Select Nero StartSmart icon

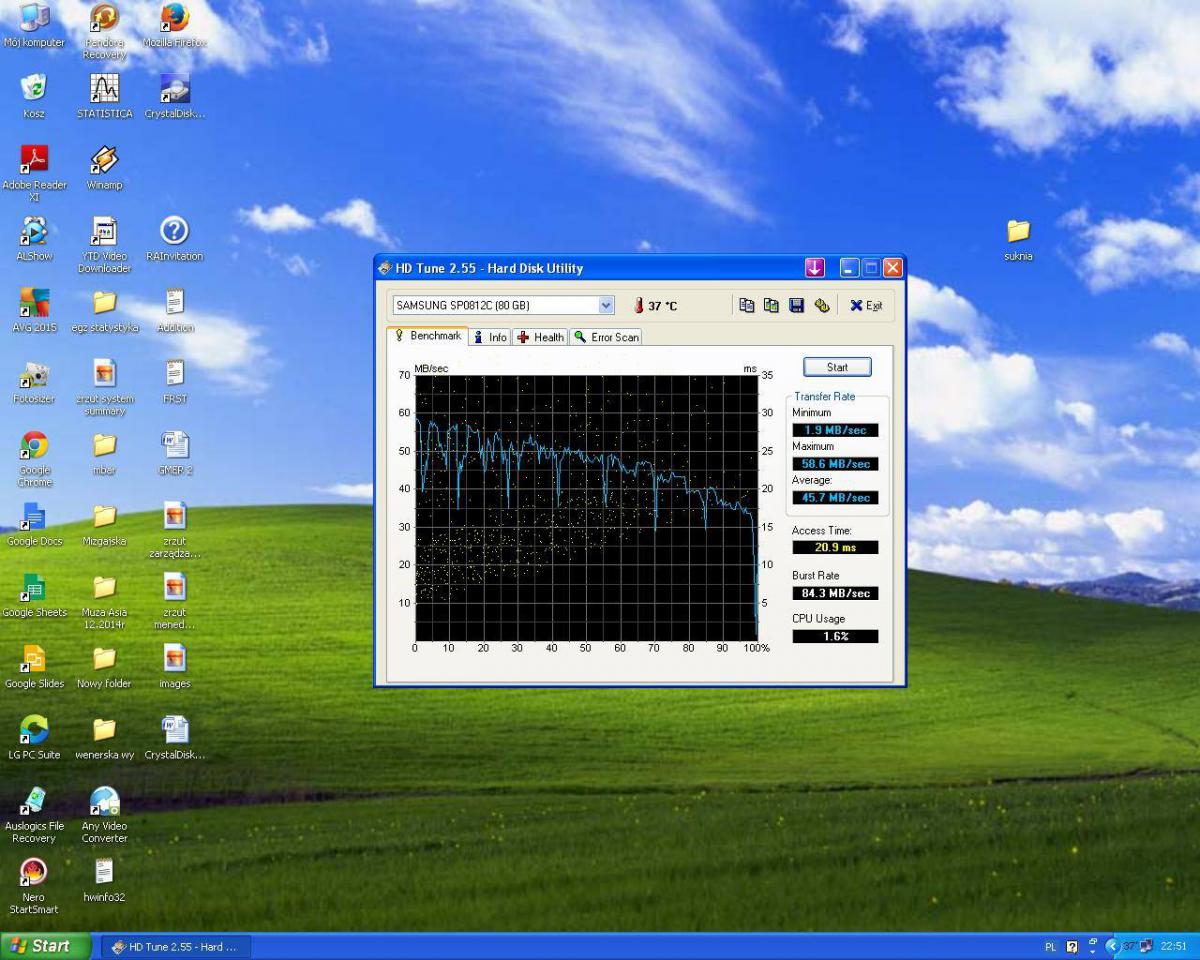34,885
